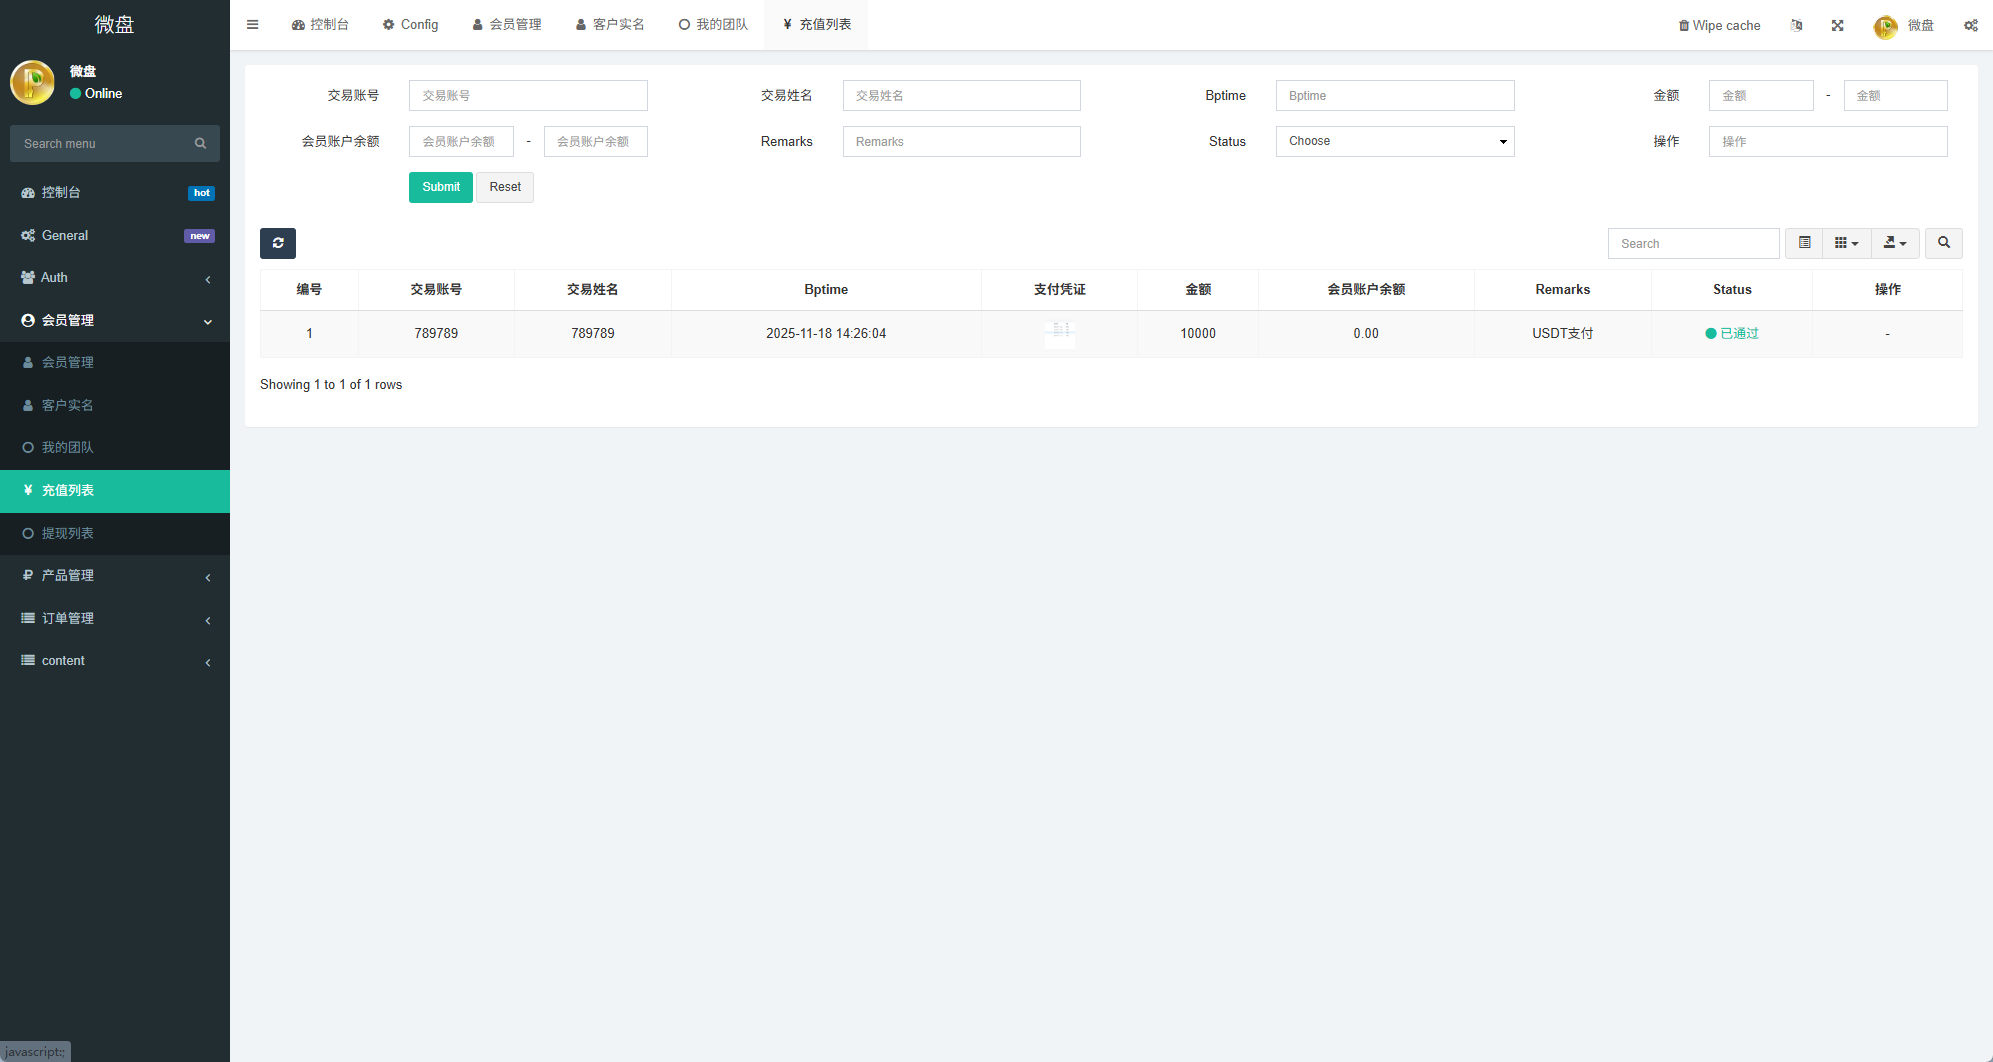Open the Status Choose dropdown
1993x1062 pixels.
pyautogui.click(x=1394, y=142)
